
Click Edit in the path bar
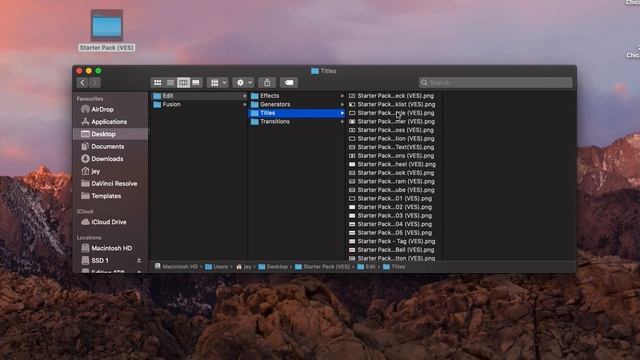[x=367, y=267]
